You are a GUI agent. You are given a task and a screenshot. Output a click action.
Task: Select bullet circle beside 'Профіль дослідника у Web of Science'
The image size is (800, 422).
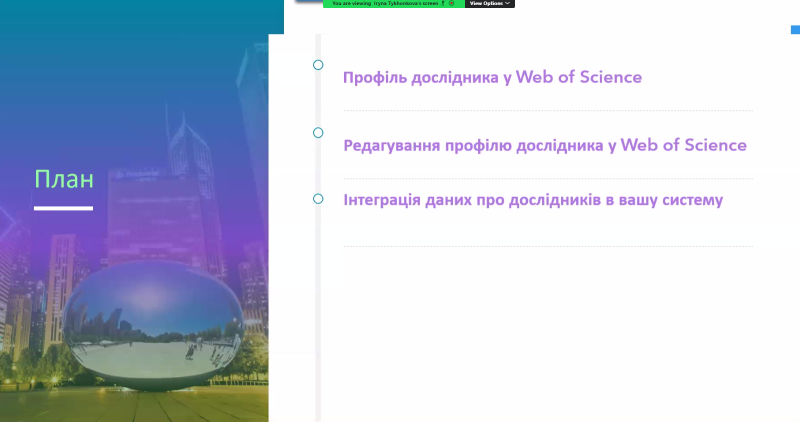(x=318, y=65)
